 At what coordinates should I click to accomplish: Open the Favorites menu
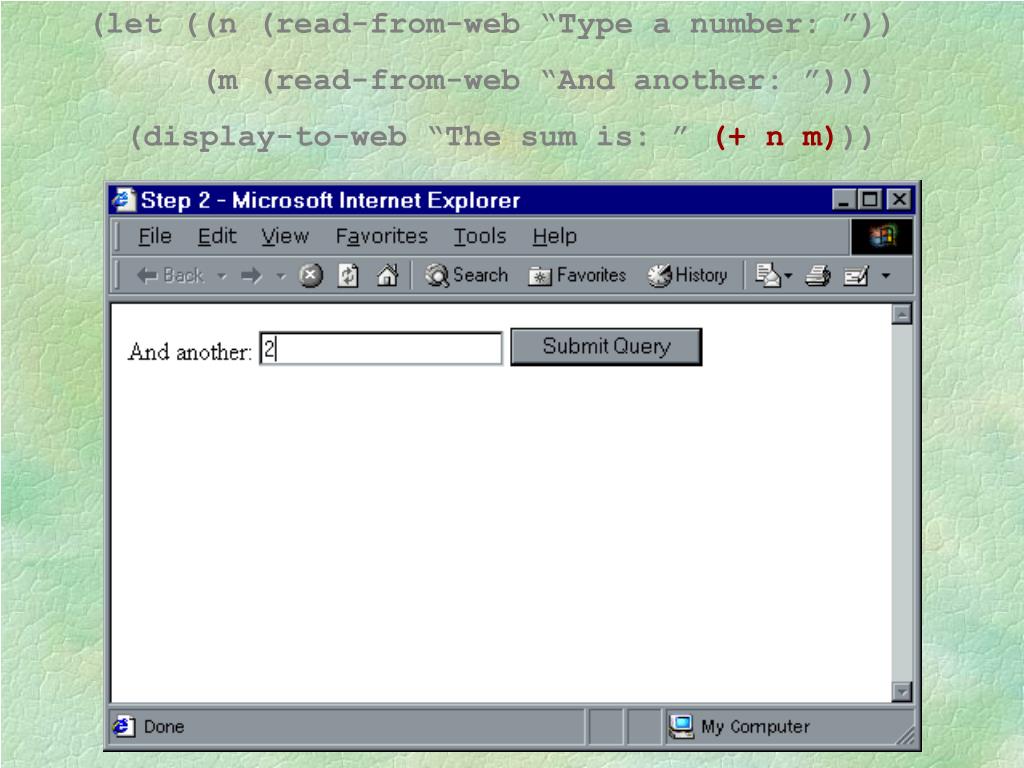pos(381,236)
